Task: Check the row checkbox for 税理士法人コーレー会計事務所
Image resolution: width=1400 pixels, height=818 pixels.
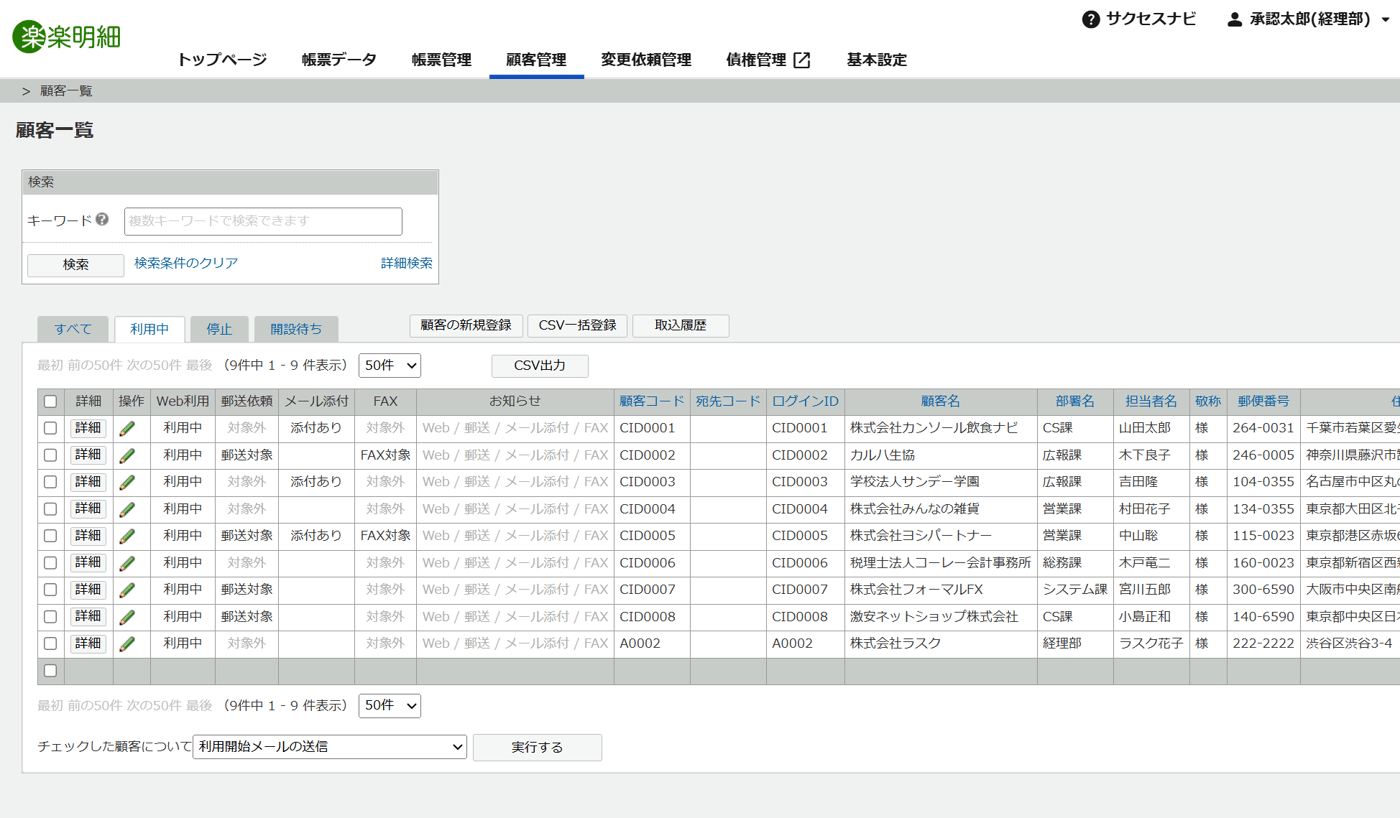Action: (50, 563)
